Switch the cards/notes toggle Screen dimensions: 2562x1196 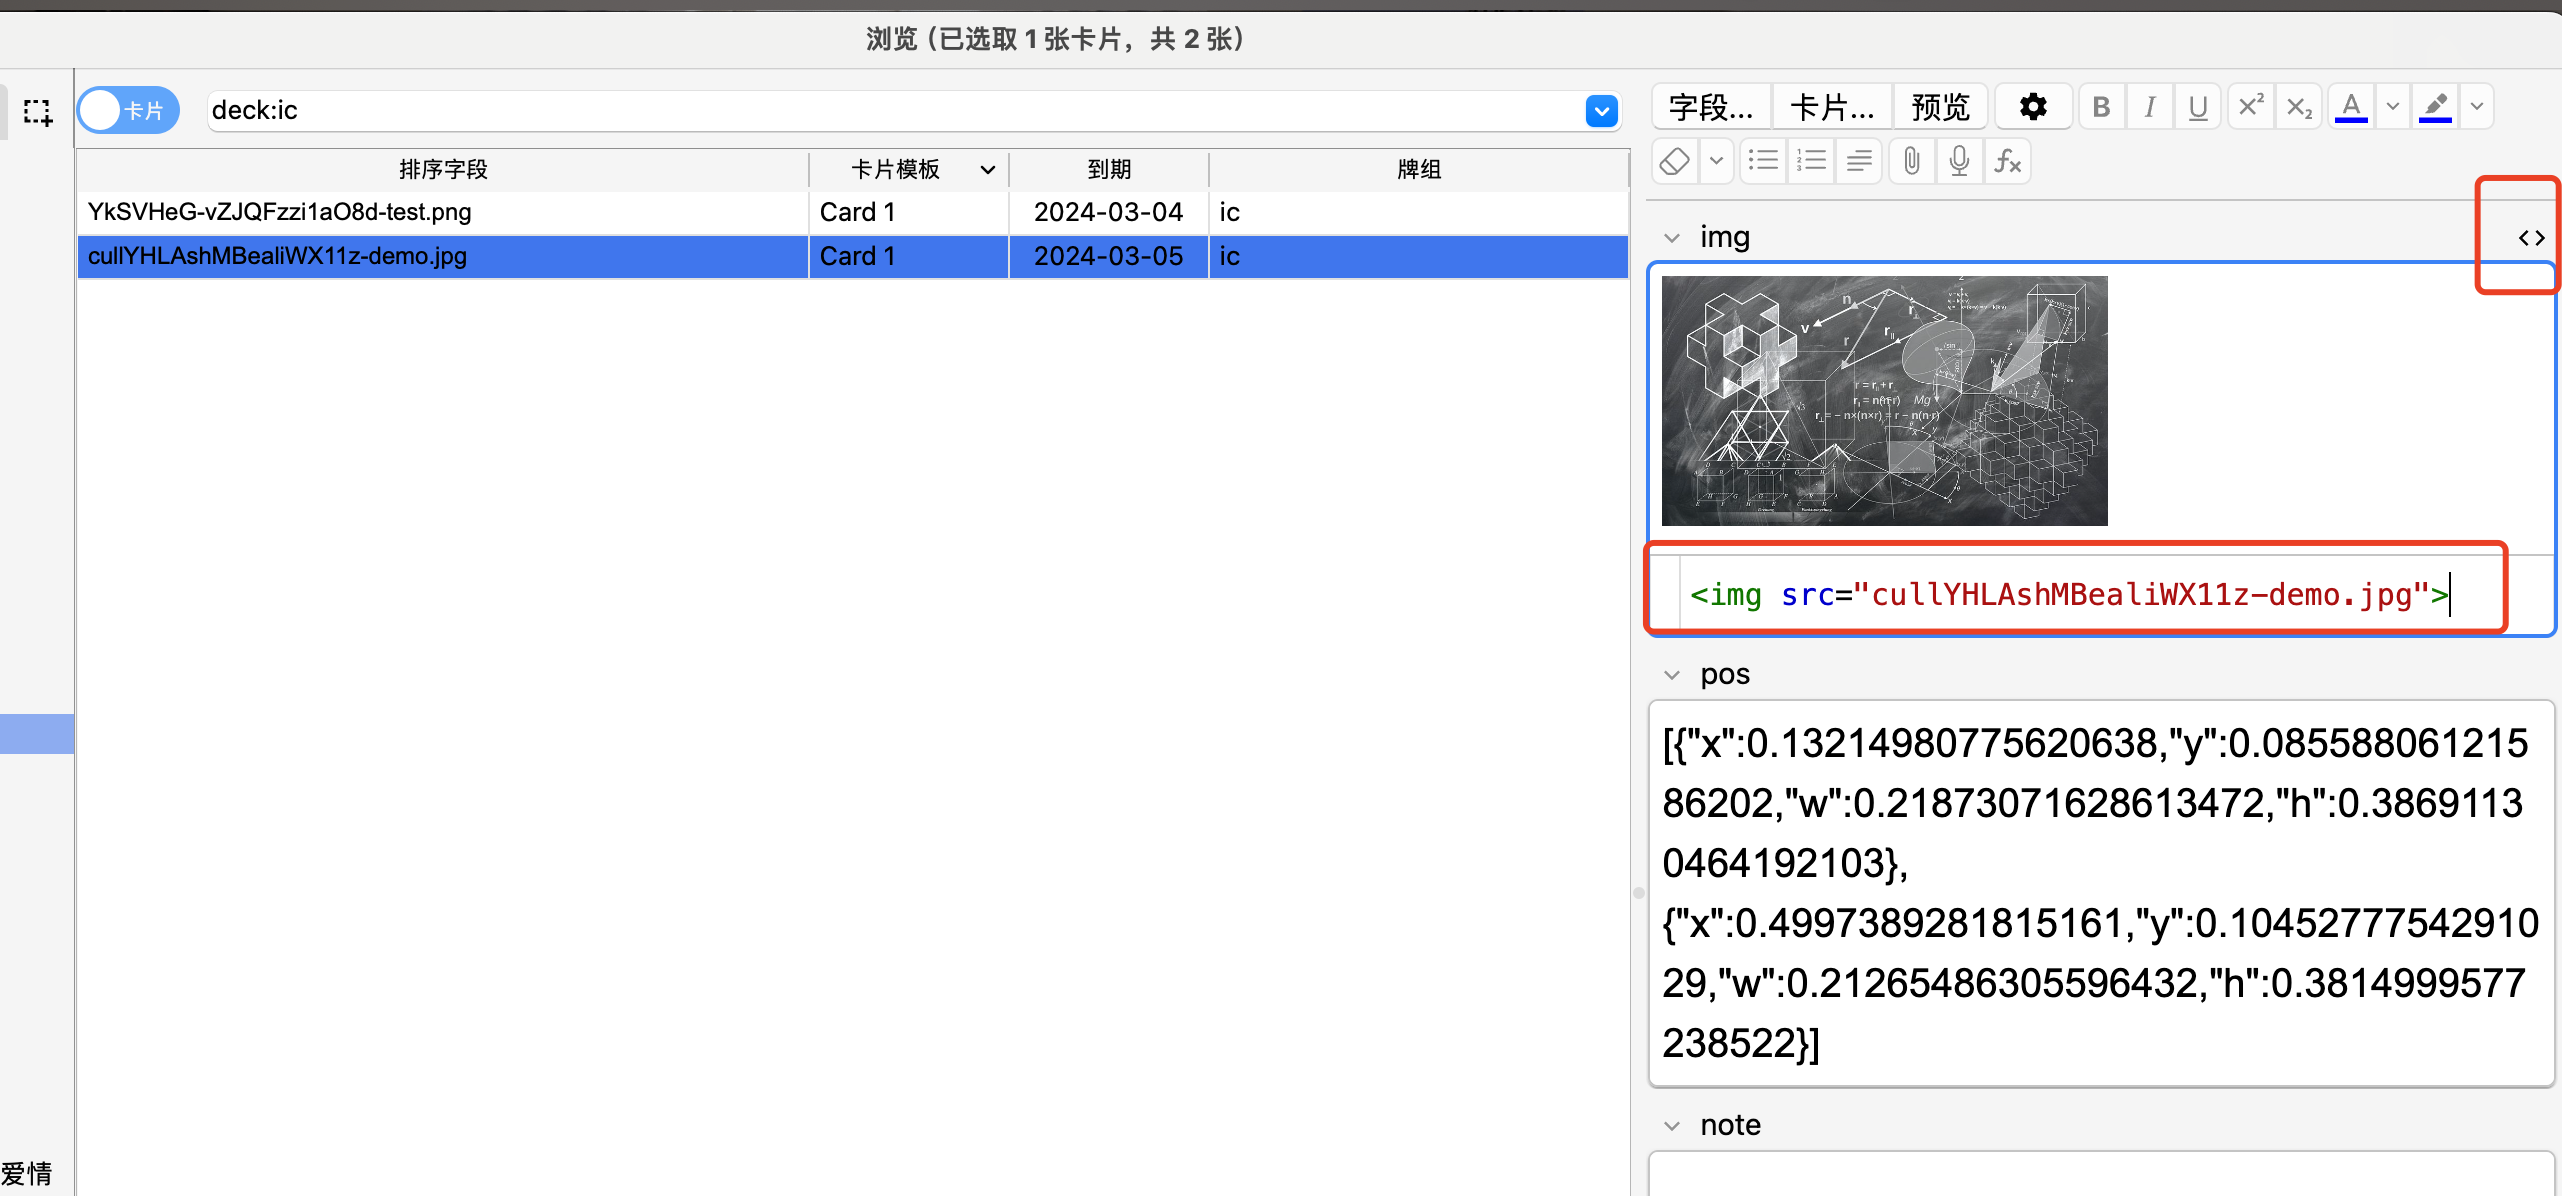click(x=128, y=110)
